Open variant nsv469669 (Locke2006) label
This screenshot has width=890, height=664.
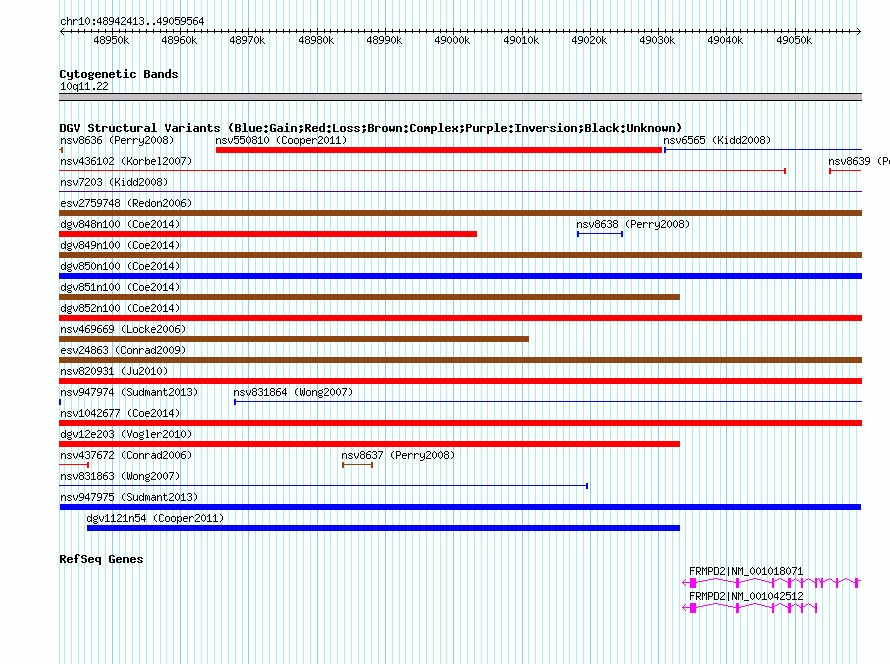tap(123, 329)
